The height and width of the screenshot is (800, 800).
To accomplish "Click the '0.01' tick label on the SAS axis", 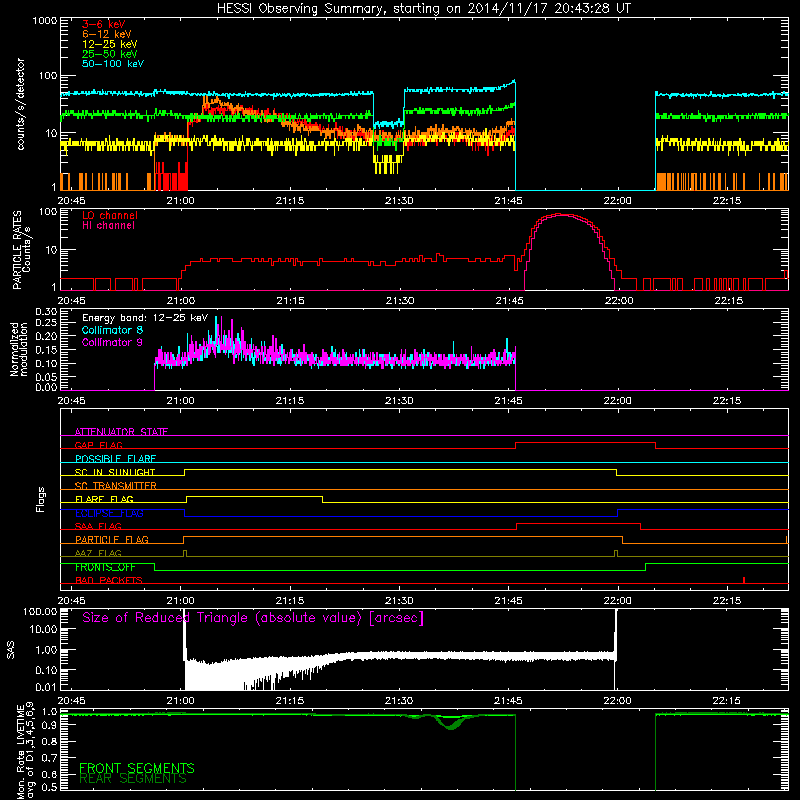I will [x=46, y=687].
